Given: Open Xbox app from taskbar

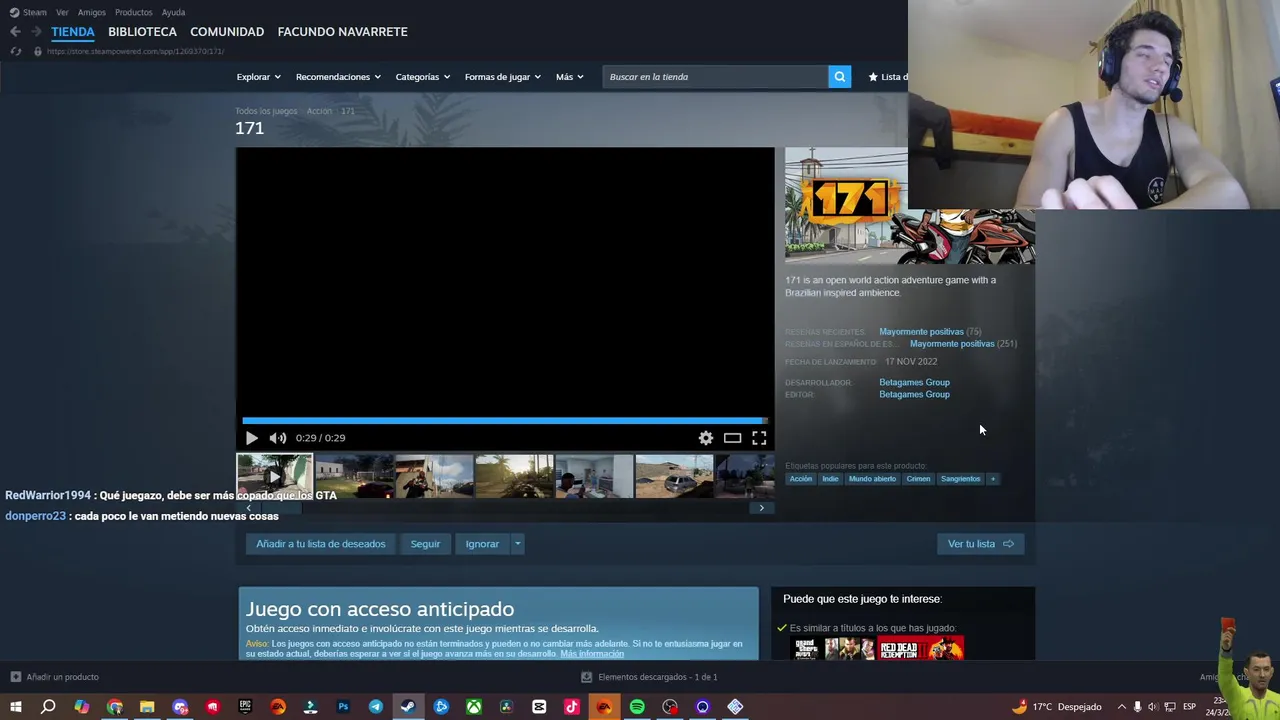Looking at the screenshot, I should click(474, 707).
